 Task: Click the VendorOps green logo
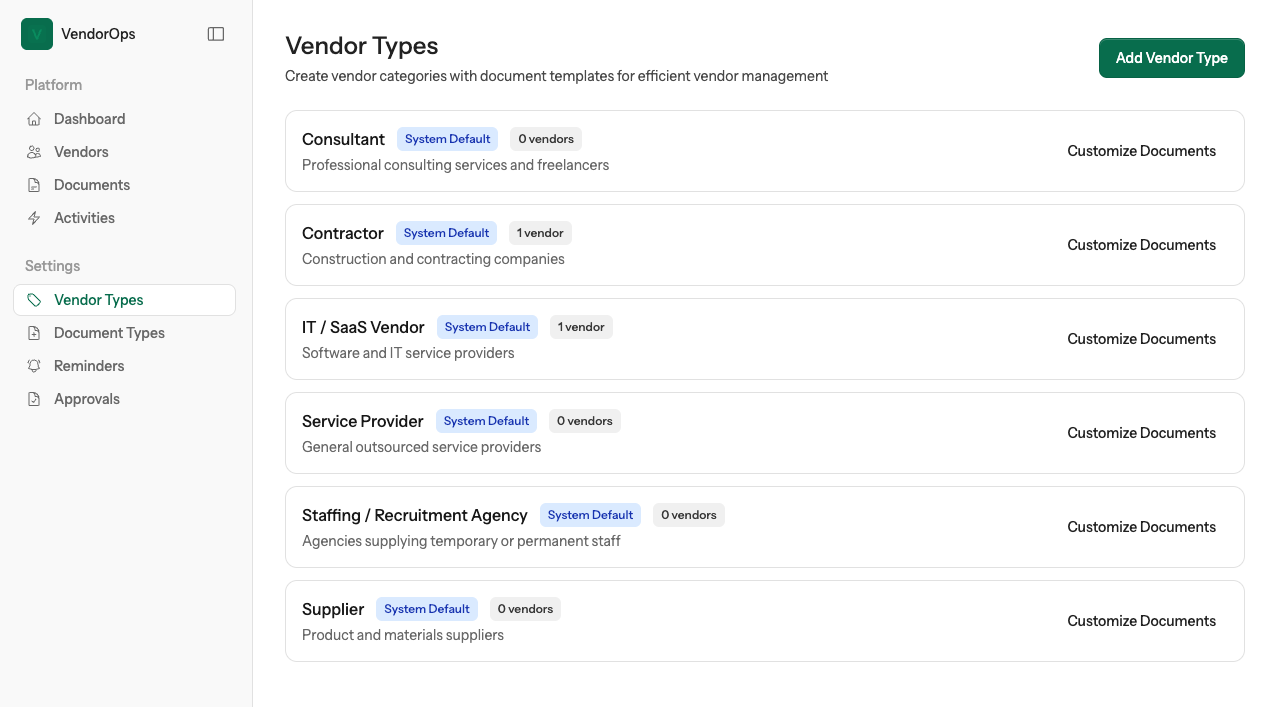(36, 33)
